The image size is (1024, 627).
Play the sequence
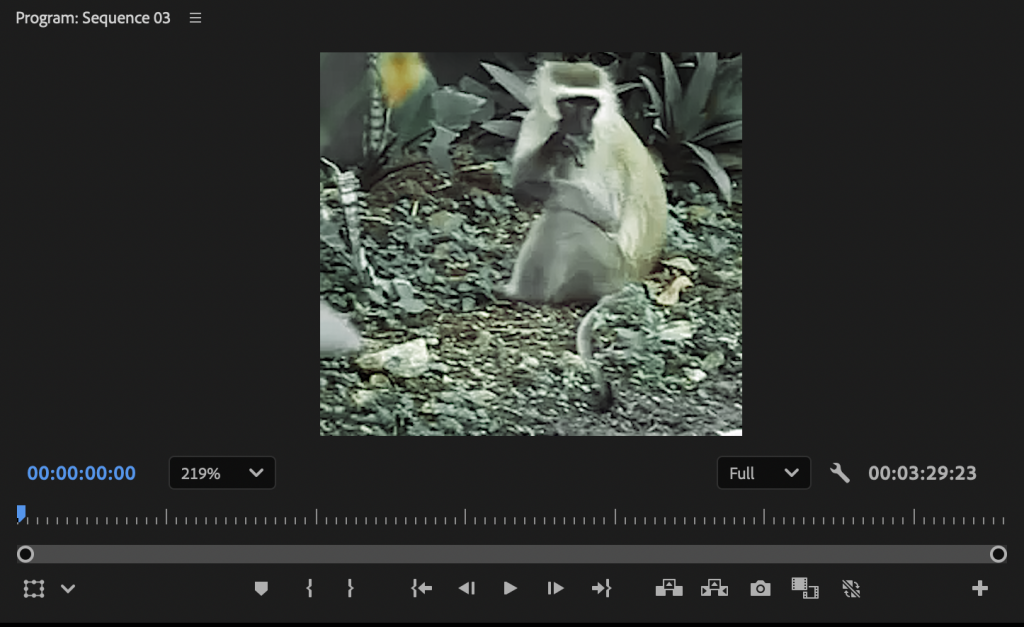coord(511,588)
